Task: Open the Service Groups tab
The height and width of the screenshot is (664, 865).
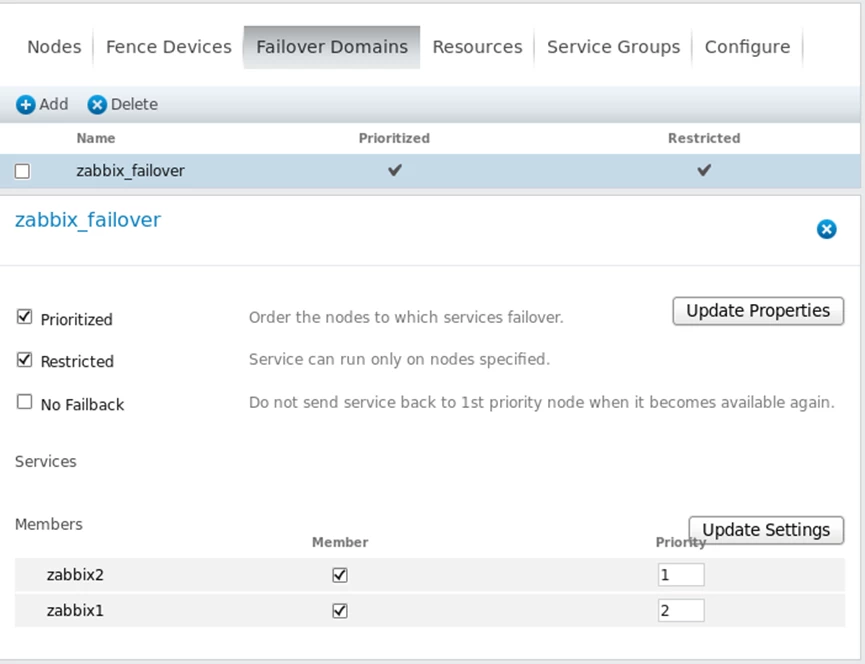Action: coord(613,47)
